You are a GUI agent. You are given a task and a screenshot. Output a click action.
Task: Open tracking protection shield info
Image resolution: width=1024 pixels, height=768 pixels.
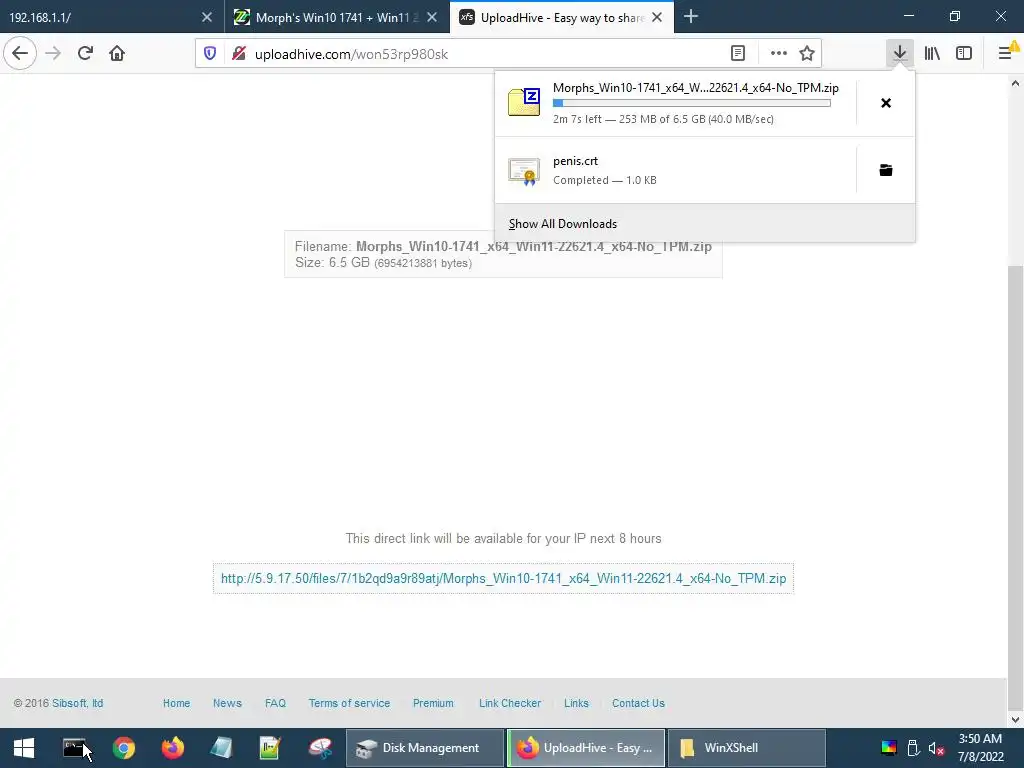pos(210,54)
